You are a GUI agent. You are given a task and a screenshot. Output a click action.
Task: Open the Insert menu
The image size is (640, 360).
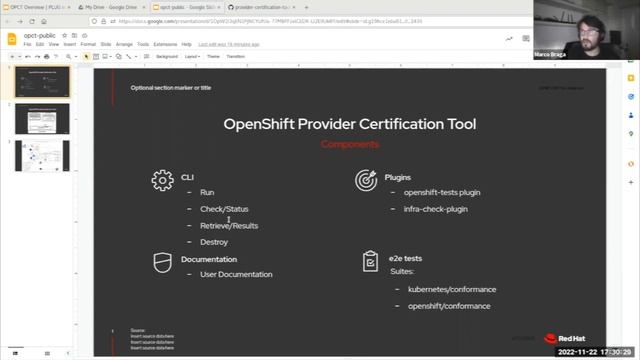tap(70, 44)
